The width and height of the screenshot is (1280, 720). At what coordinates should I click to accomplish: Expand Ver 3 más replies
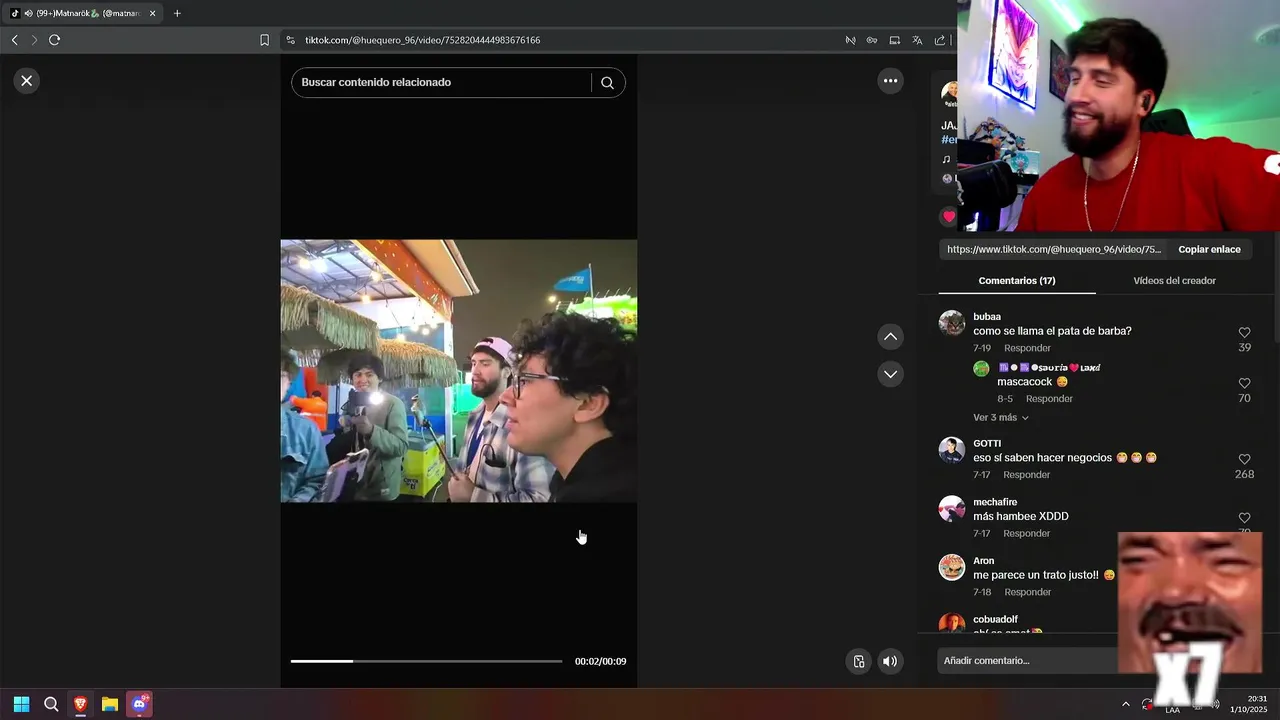[x=1001, y=418]
